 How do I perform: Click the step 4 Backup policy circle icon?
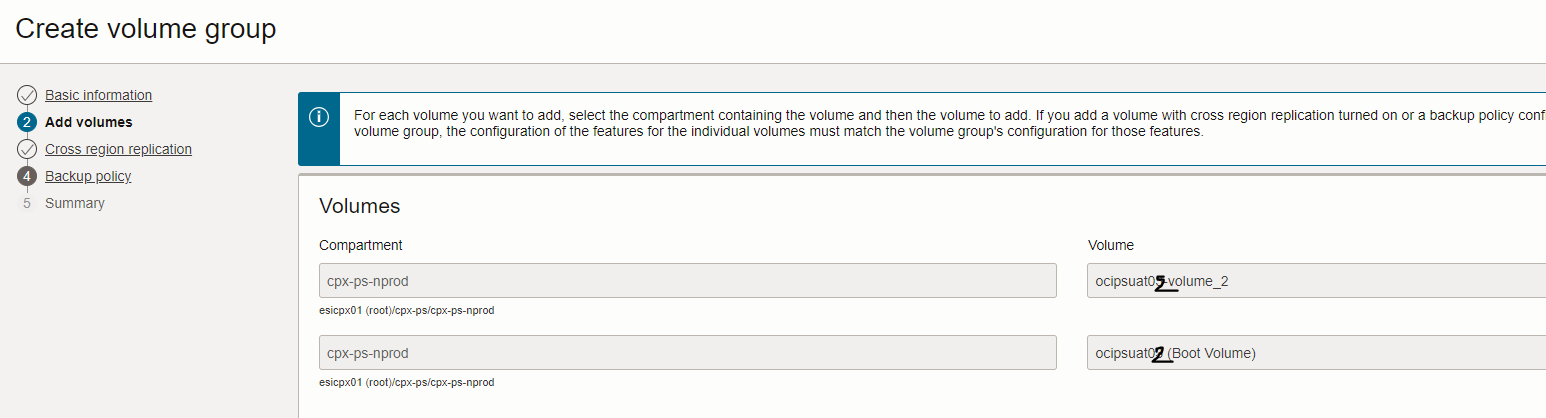(27, 176)
